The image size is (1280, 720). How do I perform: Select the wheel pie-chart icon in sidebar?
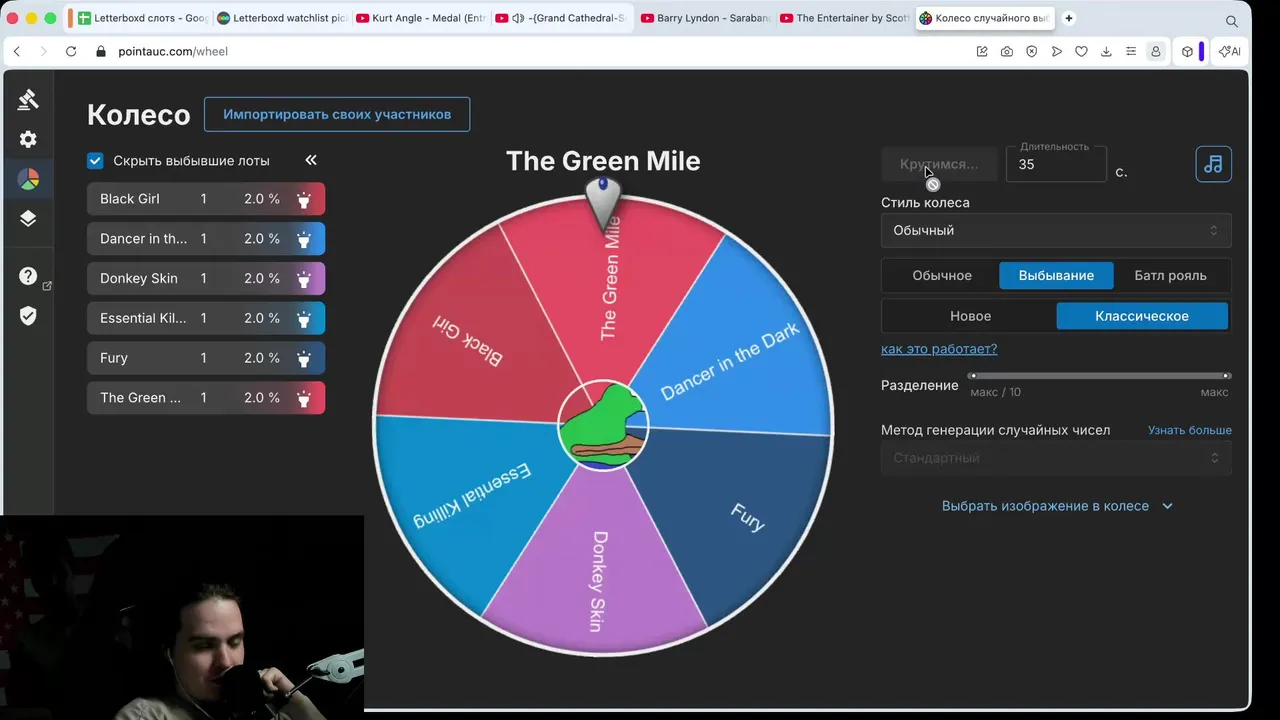pyautogui.click(x=28, y=179)
